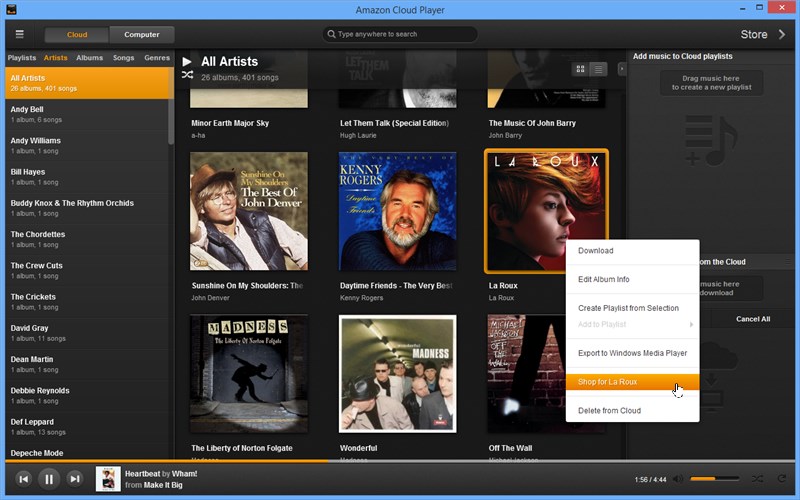Select artist Andy Bell

87,114
